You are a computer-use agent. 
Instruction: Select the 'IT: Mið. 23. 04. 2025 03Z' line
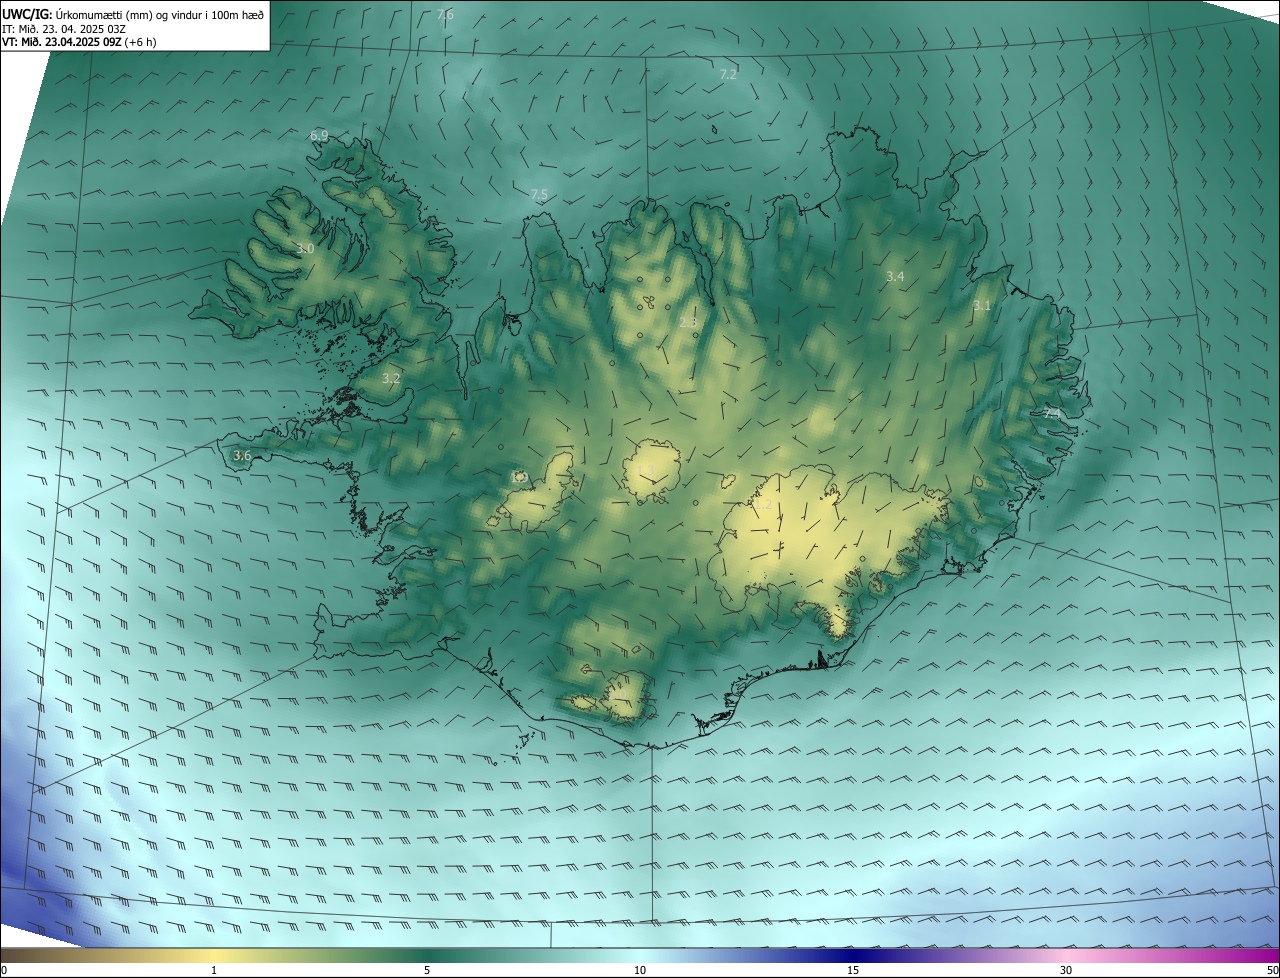pyautogui.click(x=63, y=29)
